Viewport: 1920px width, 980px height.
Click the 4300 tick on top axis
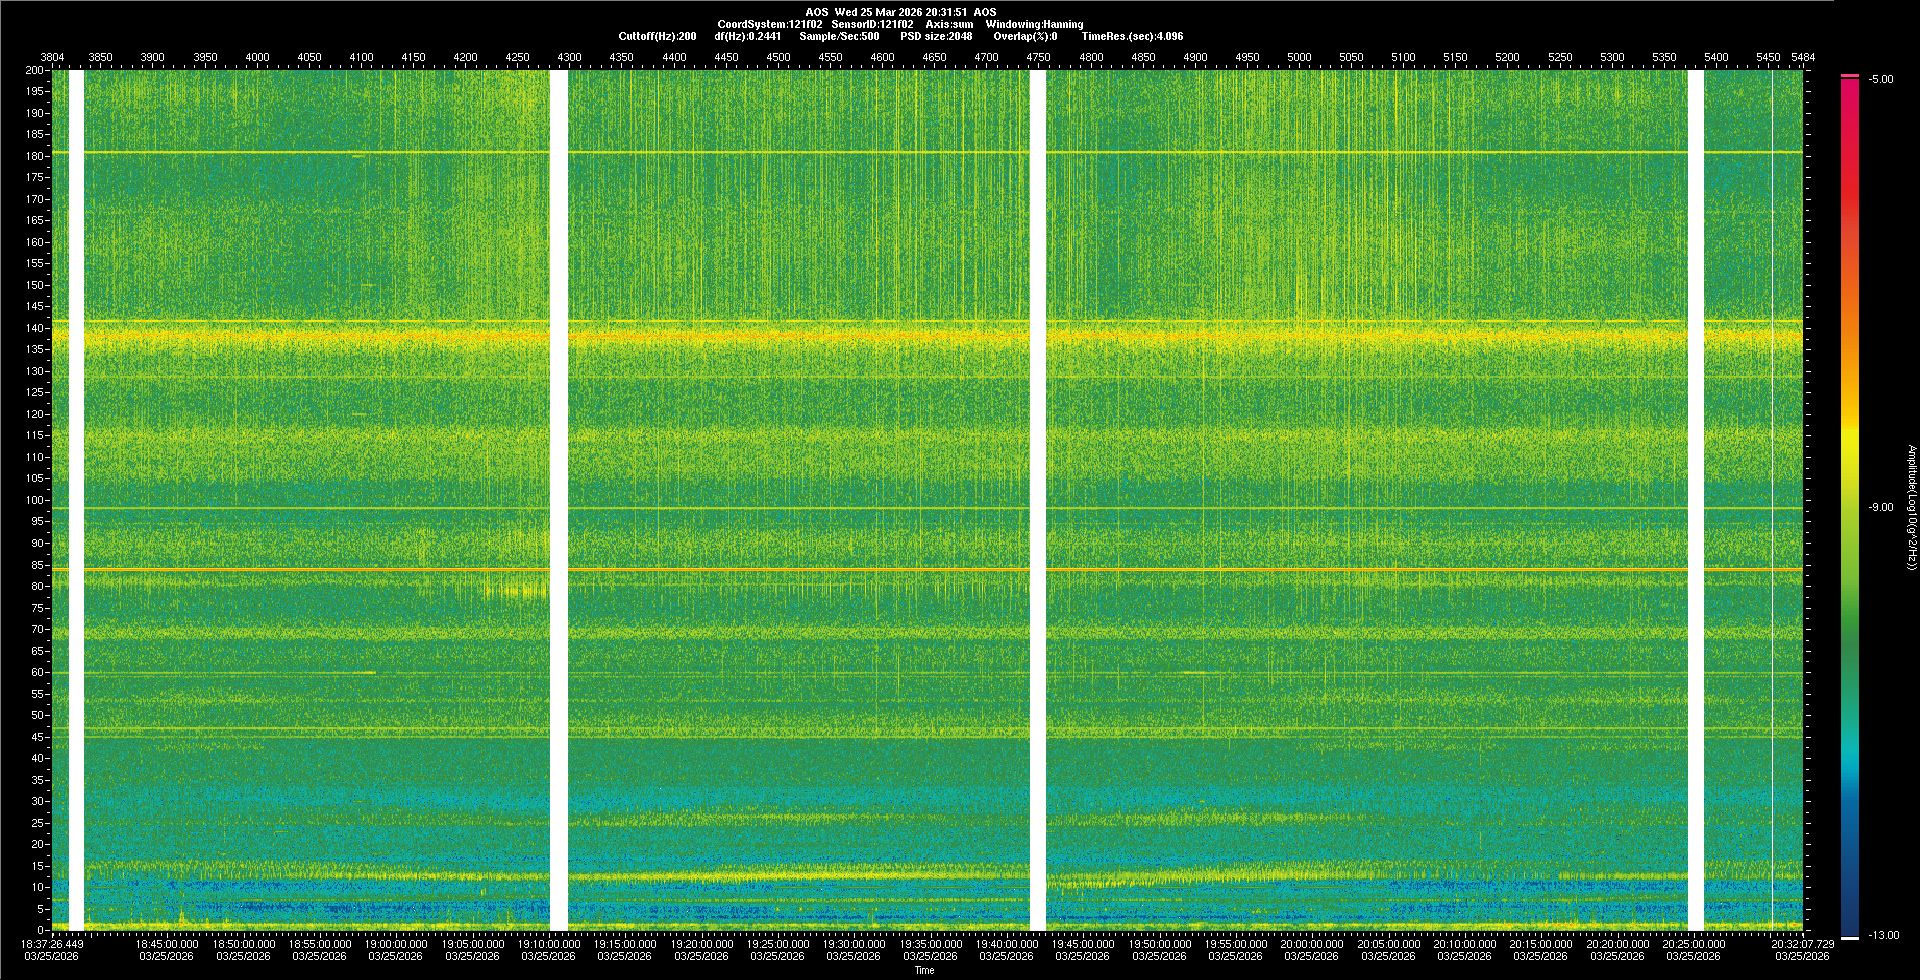[x=569, y=57]
